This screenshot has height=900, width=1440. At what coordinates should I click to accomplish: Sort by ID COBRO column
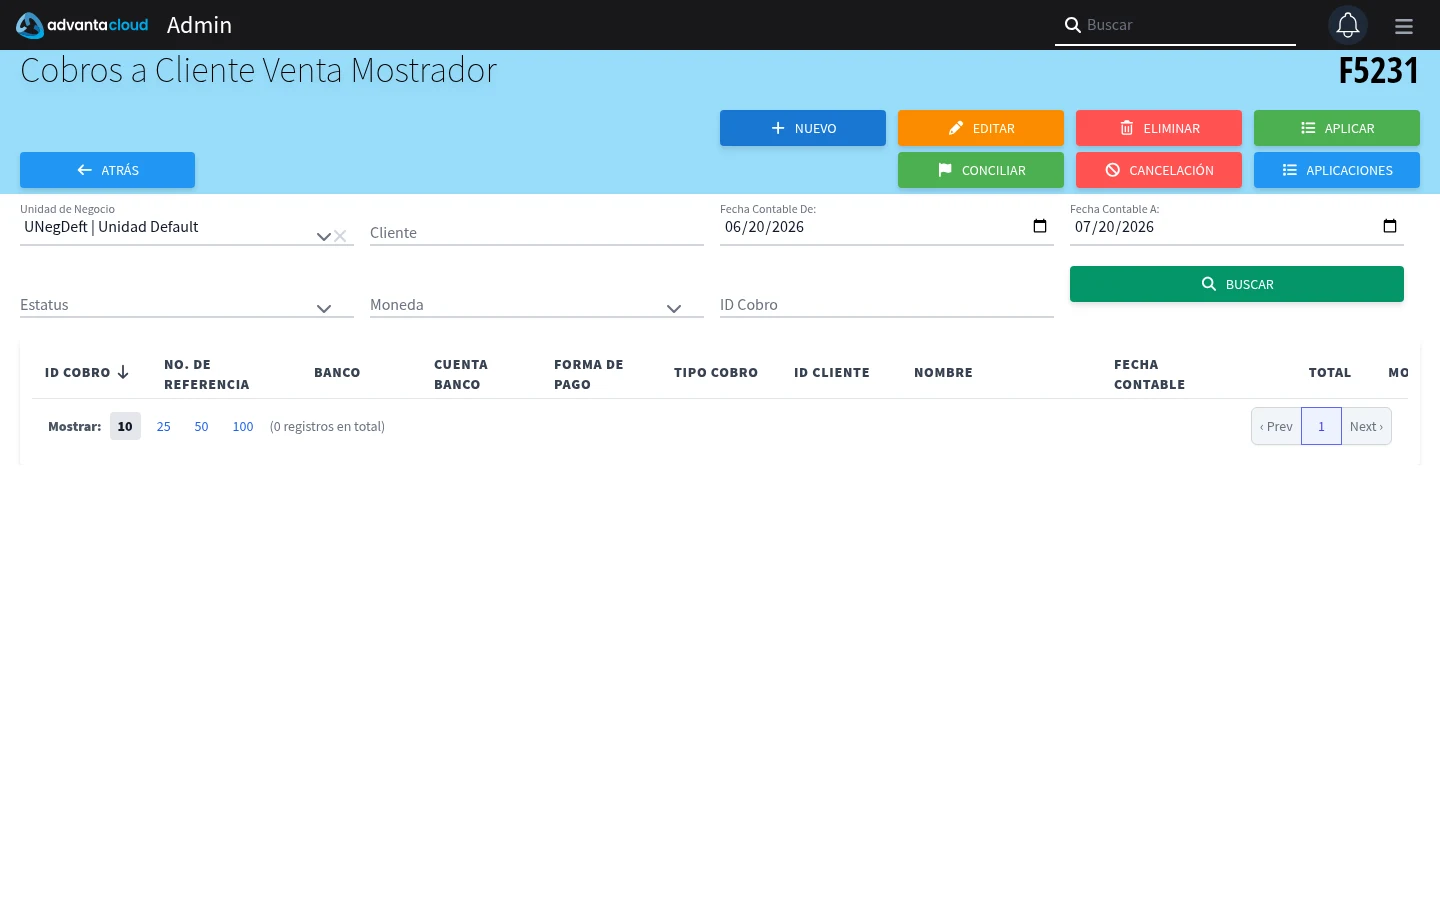click(x=87, y=372)
